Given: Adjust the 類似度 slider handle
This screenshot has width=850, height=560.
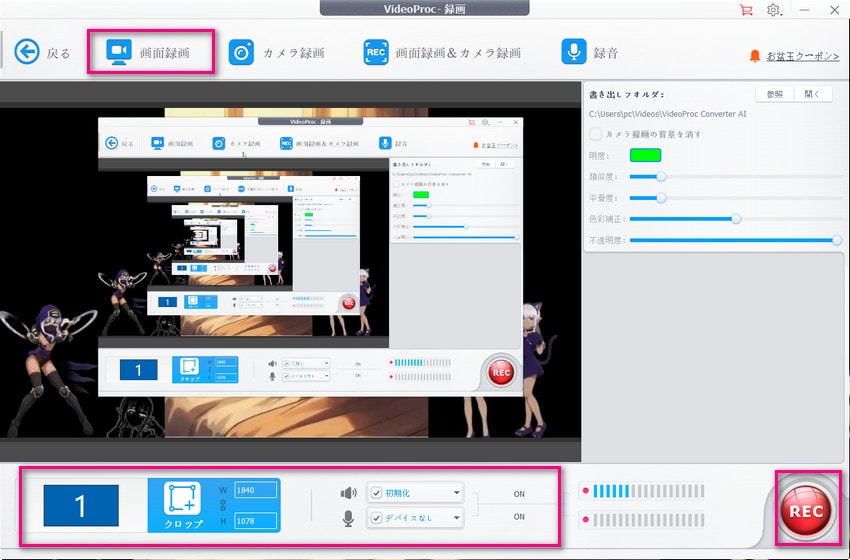Looking at the screenshot, I should [661, 177].
